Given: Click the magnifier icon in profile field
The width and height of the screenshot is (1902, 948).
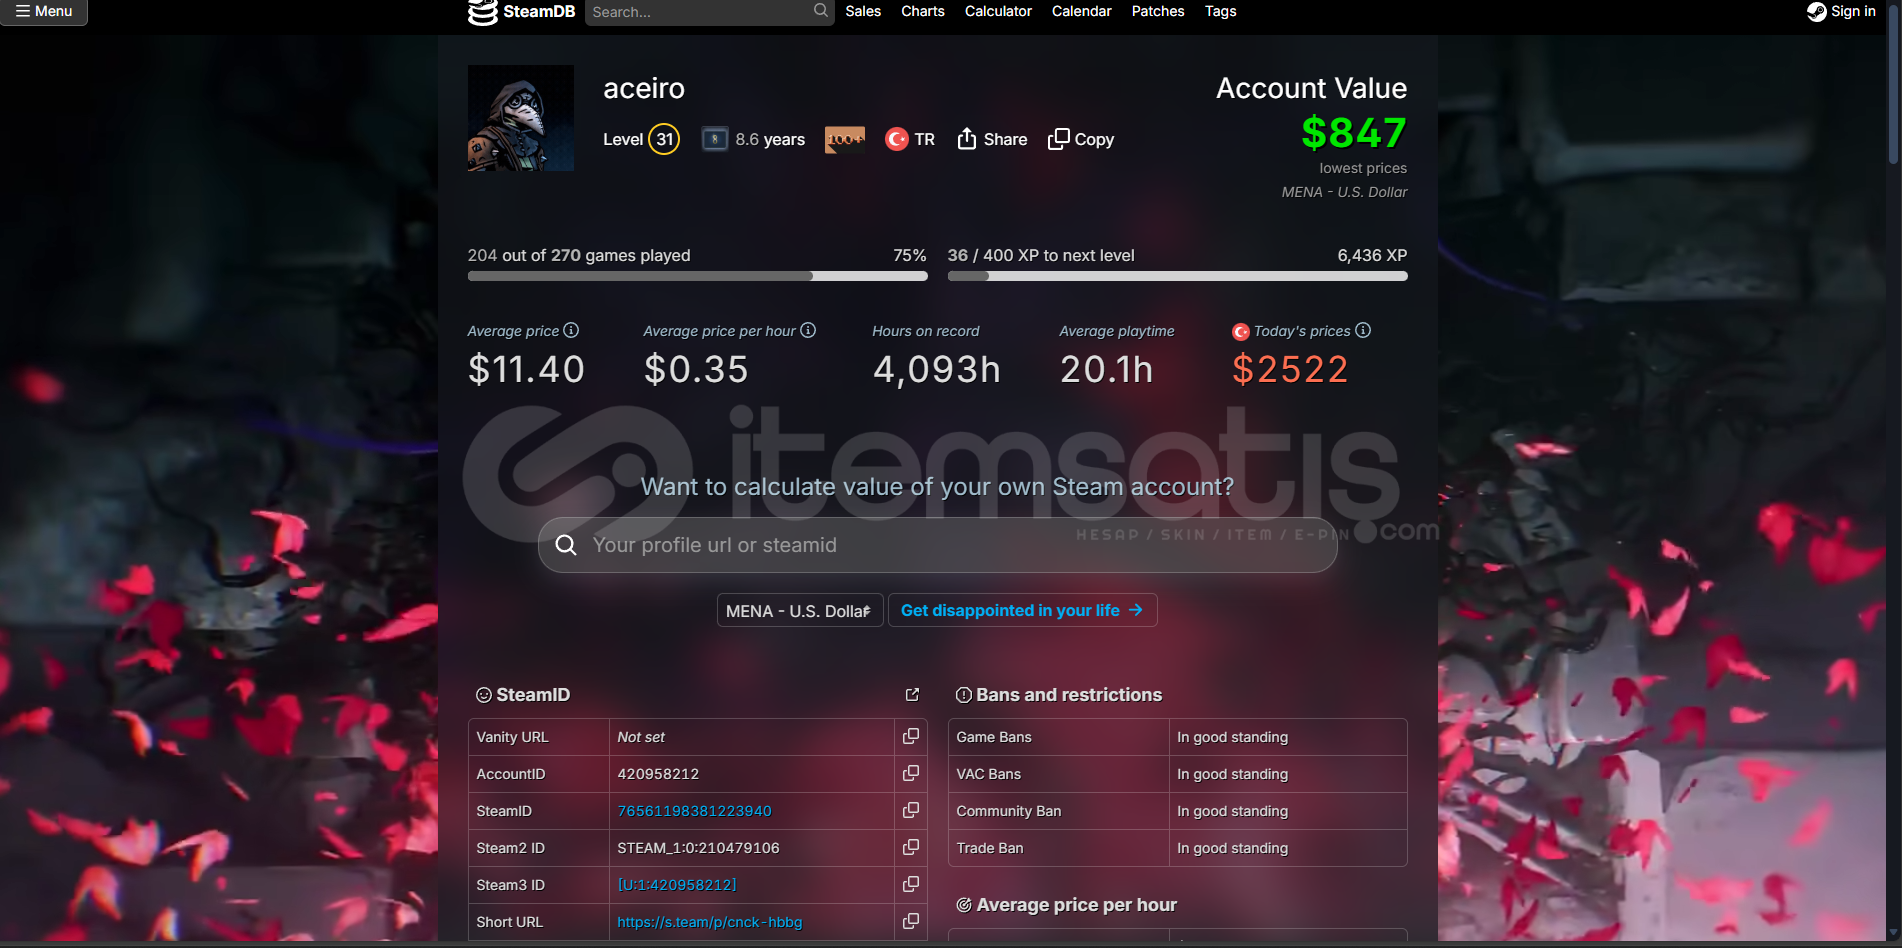Looking at the screenshot, I should tap(566, 545).
